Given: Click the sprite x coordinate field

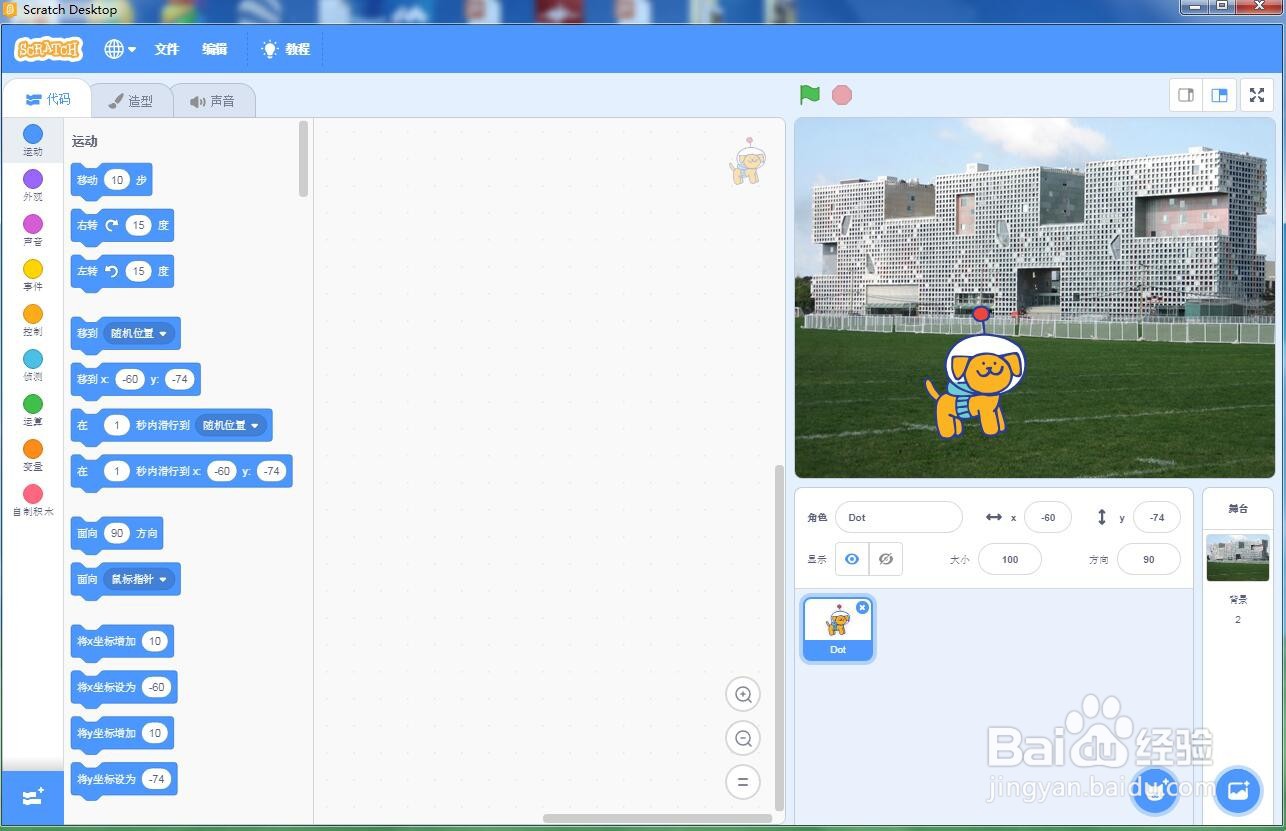Looking at the screenshot, I should click(x=1048, y=517).
